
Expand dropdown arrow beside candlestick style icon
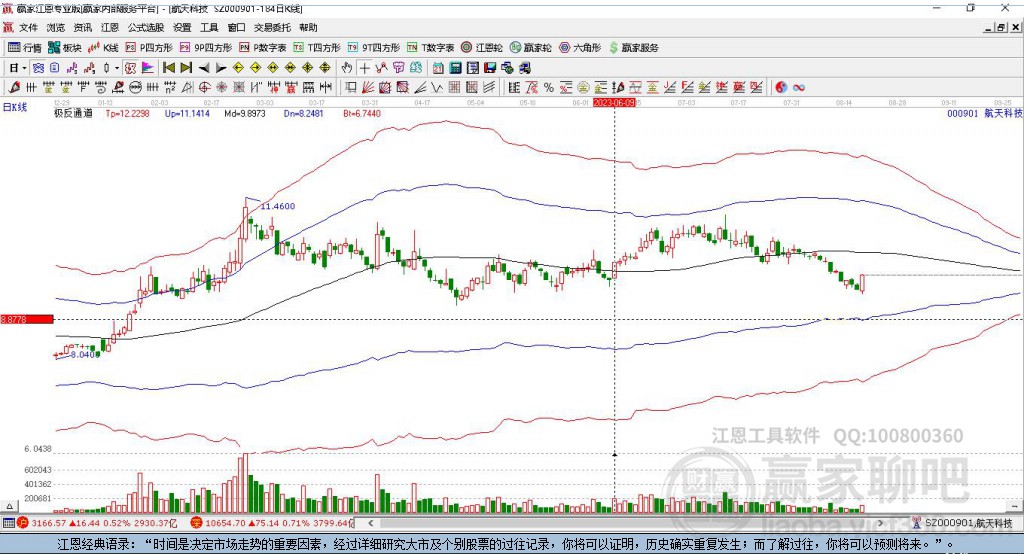117,68
